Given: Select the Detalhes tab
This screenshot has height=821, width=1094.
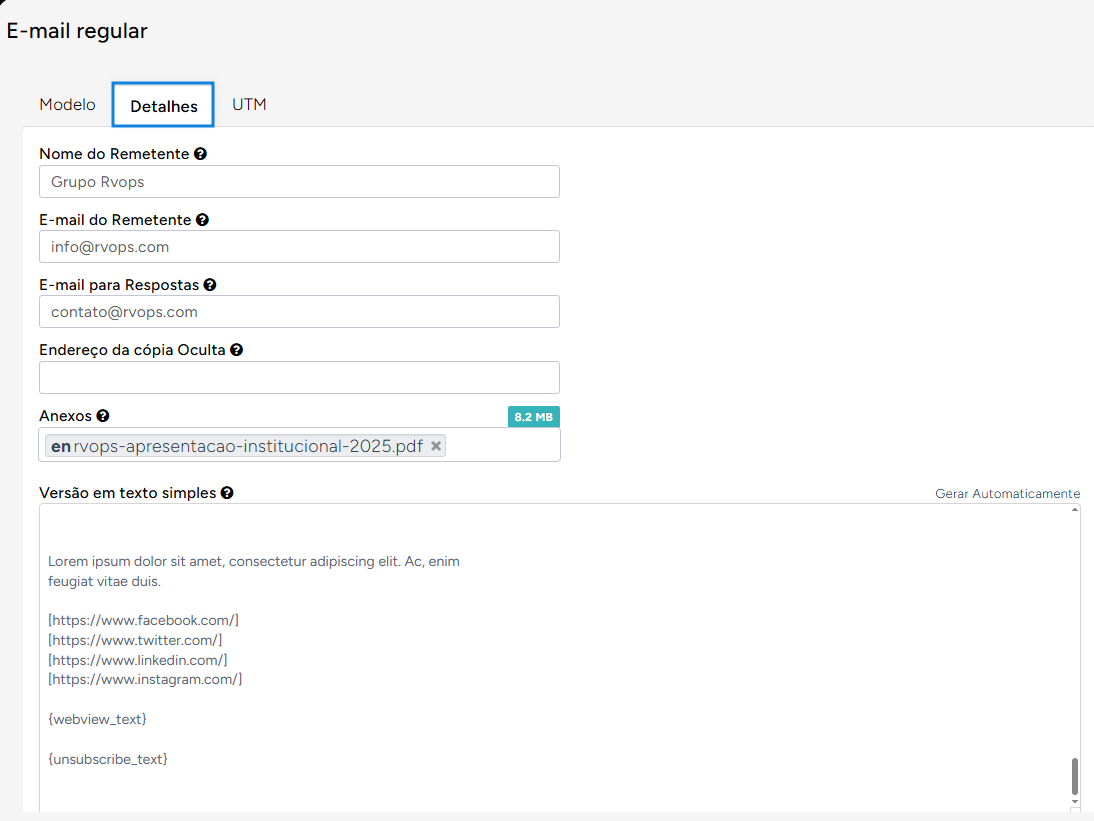Looking at the screenshot, I should tap(163, 106).
